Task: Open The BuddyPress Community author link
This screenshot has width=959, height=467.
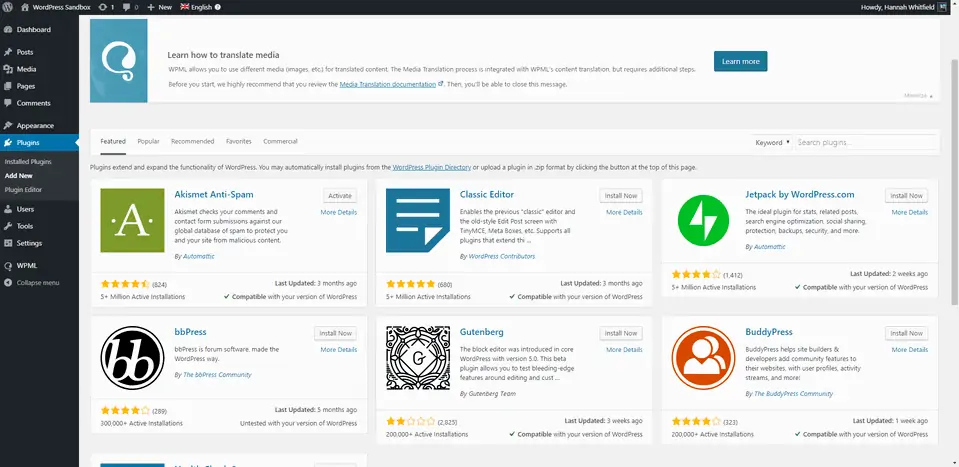Action: coord(793,394)
